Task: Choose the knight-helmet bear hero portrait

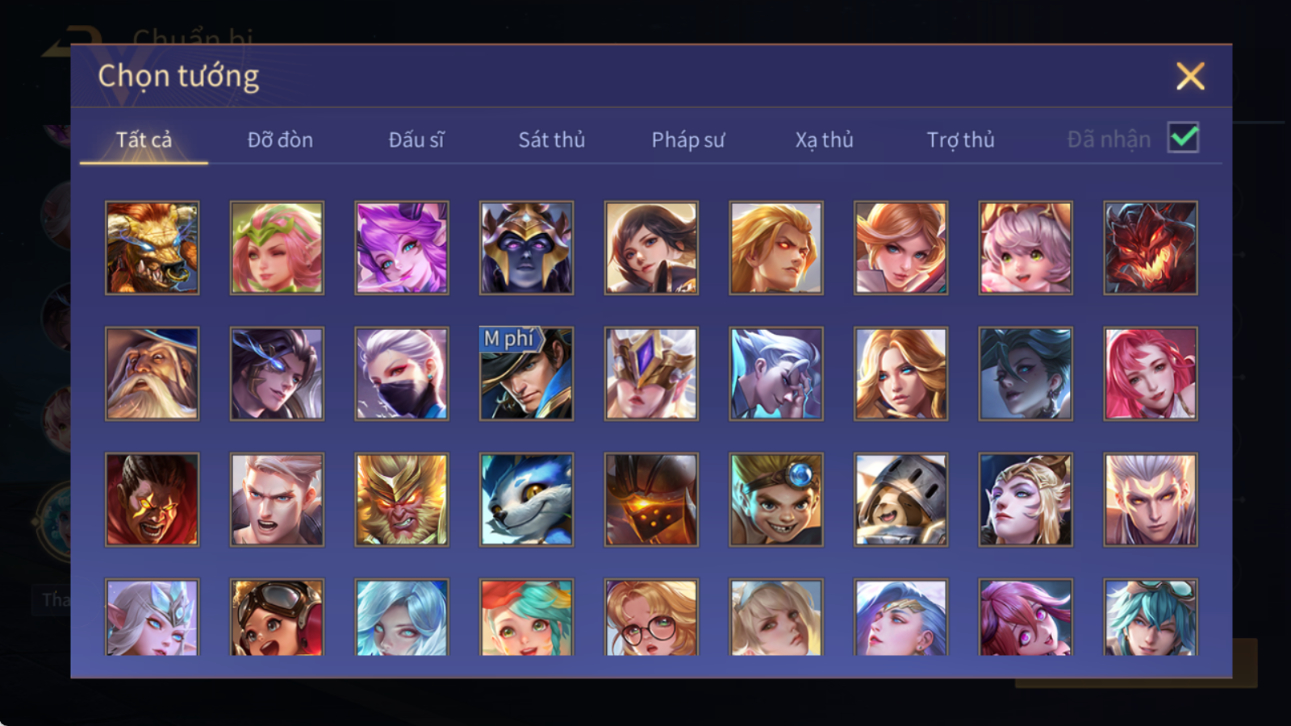Action: (901, 500)
